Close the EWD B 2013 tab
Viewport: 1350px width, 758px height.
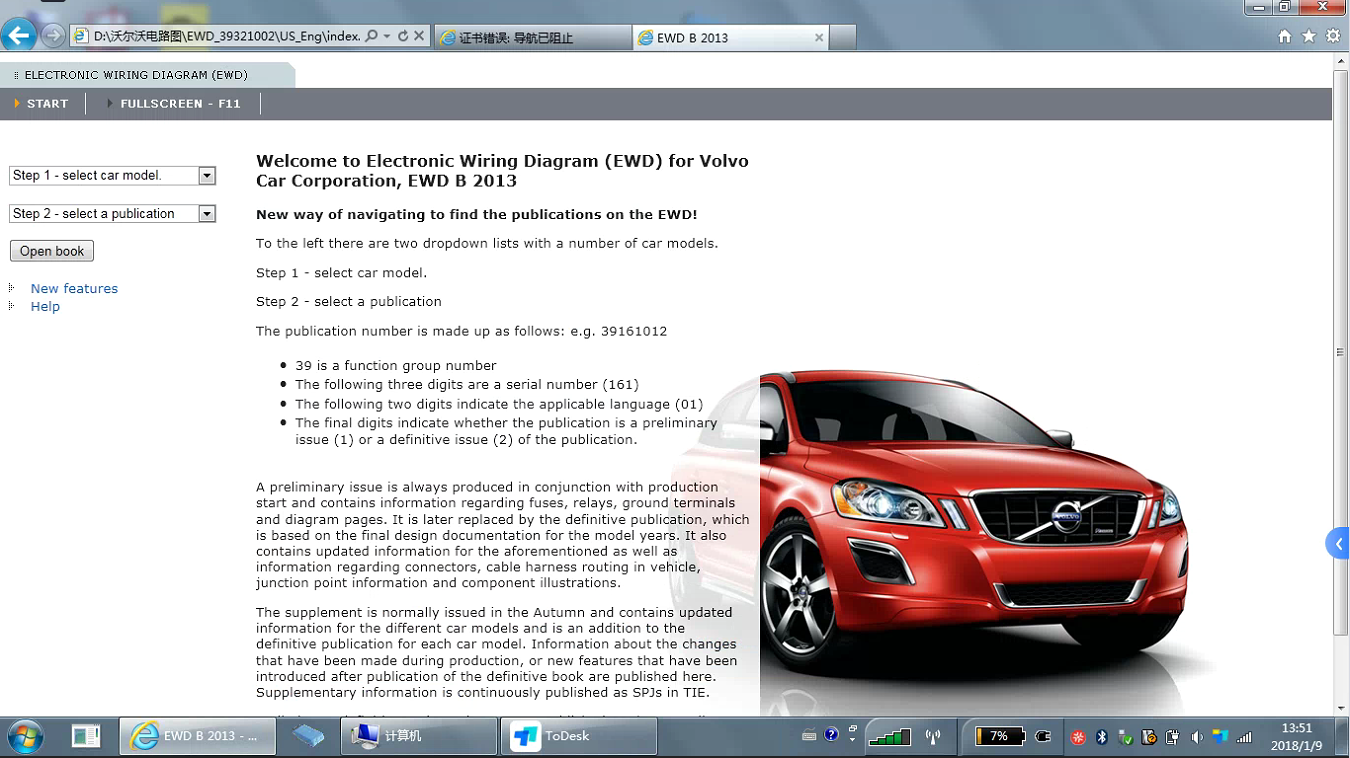coord(819,37)
